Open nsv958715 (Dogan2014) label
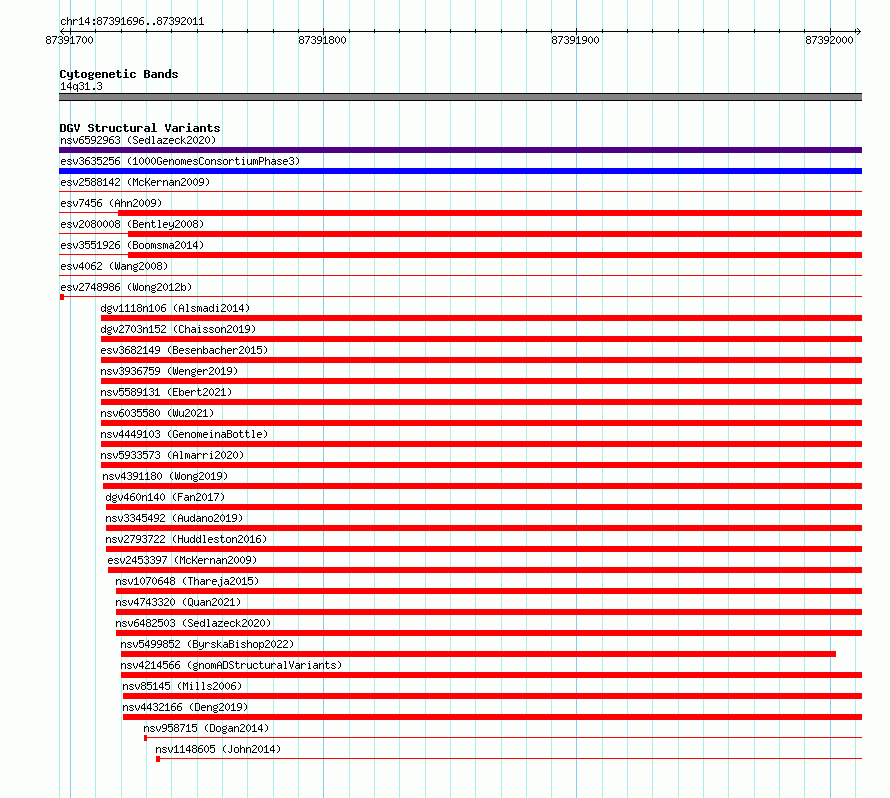890x798 pixels. tap(206, 728)
